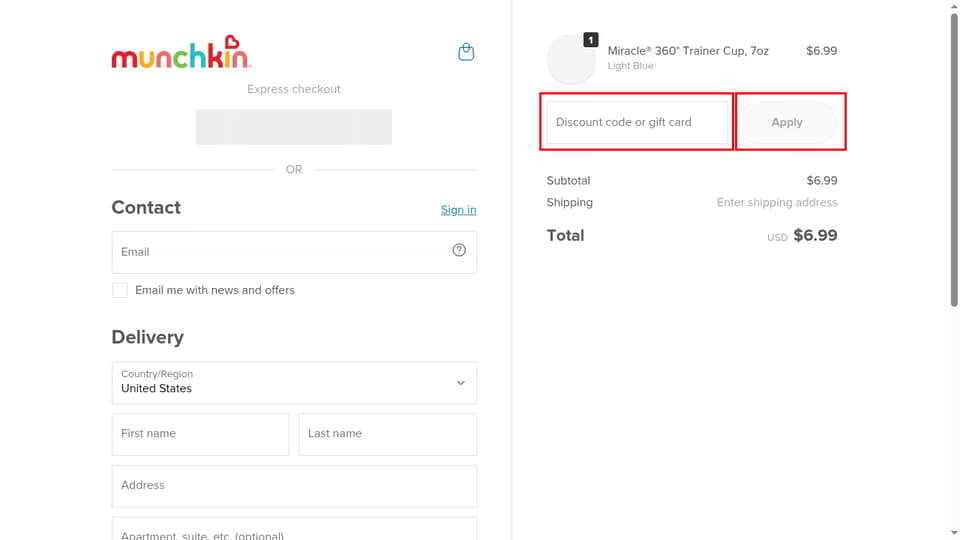Click the page vertical scrollbar
Image resolution: width=960 pixels, height=540 pixels.
(954, 159)
